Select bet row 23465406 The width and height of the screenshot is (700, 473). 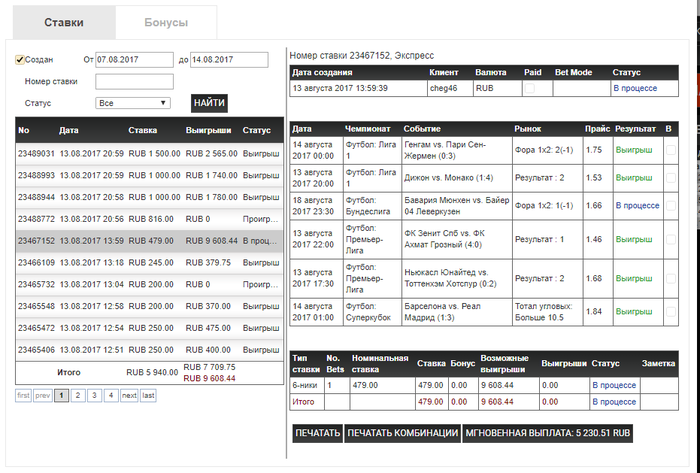[150, 351]
